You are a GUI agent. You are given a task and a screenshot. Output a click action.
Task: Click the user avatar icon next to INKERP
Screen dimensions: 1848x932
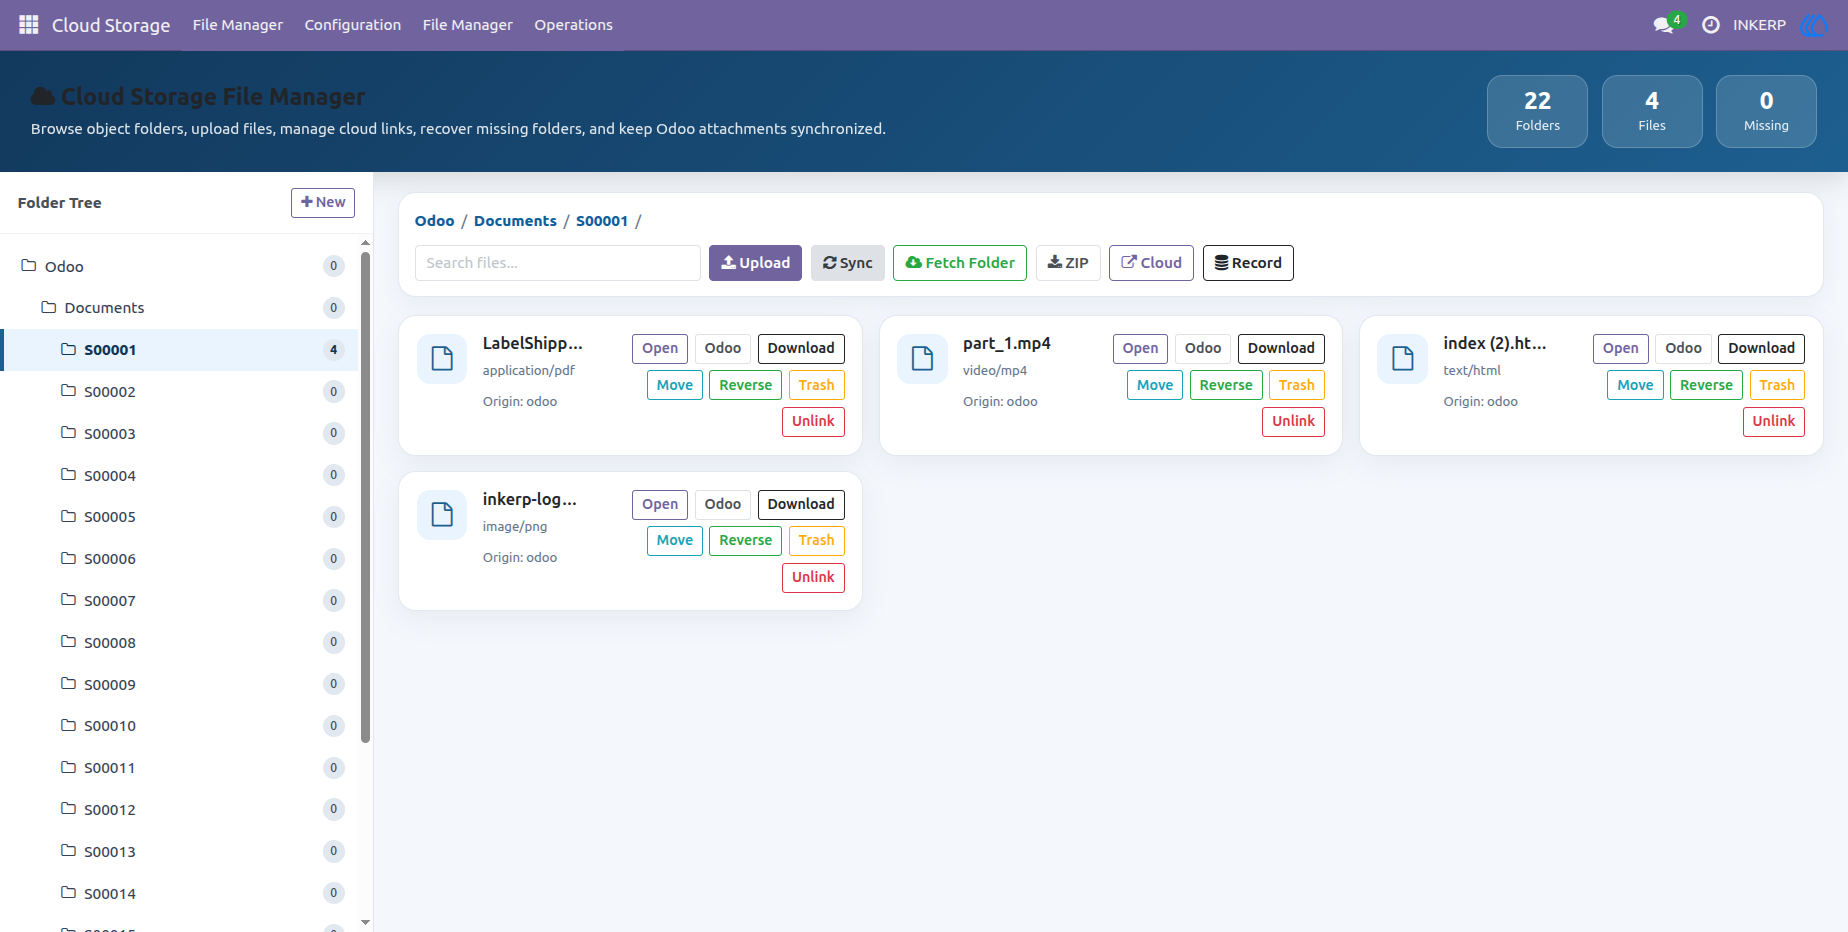pyautogui.click(x=1813, y=25)
